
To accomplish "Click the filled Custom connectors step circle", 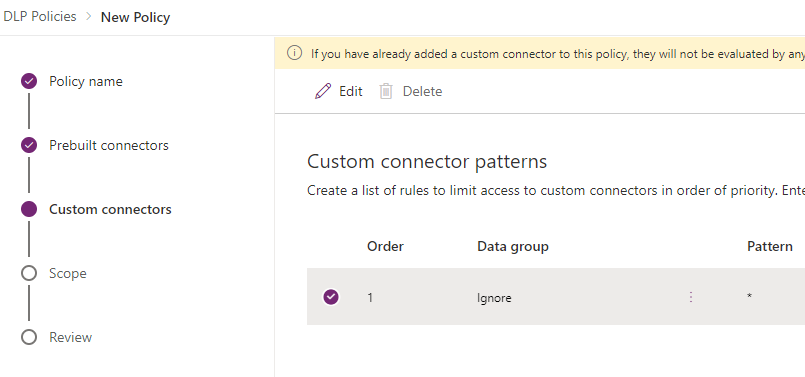I will (x=29, y=209).
